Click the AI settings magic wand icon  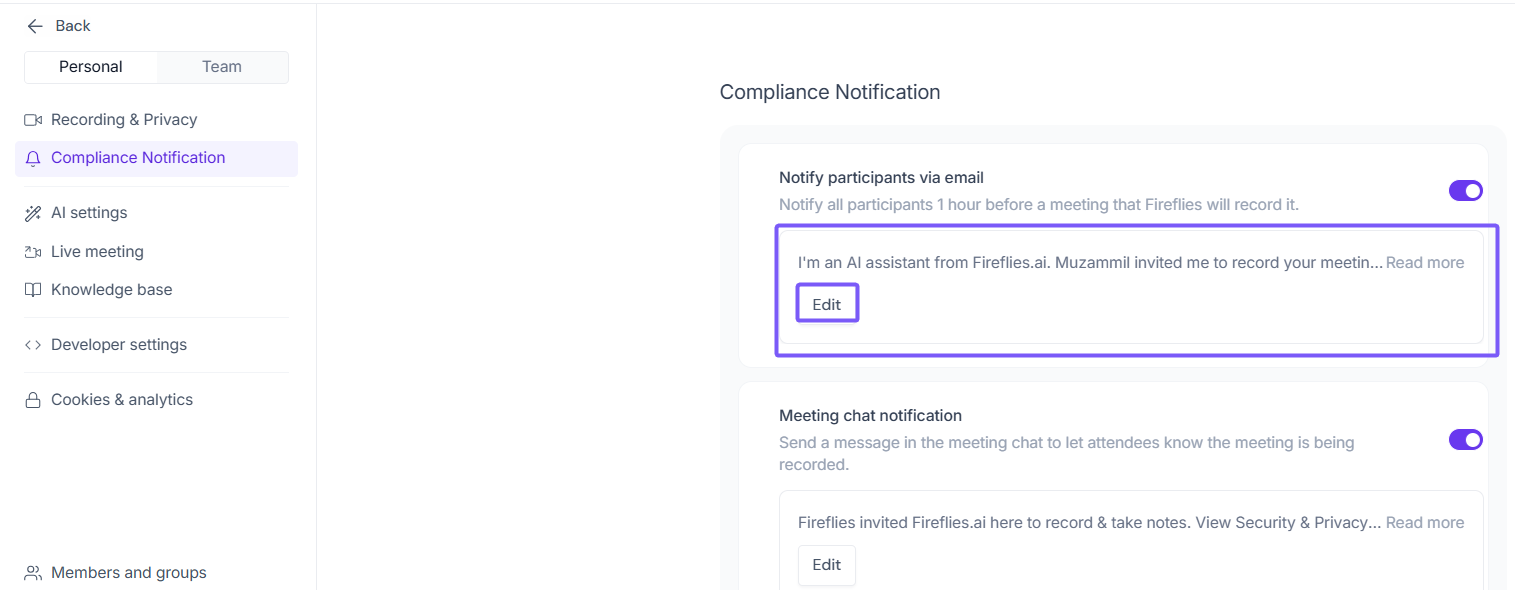click(x=33, y=213)
